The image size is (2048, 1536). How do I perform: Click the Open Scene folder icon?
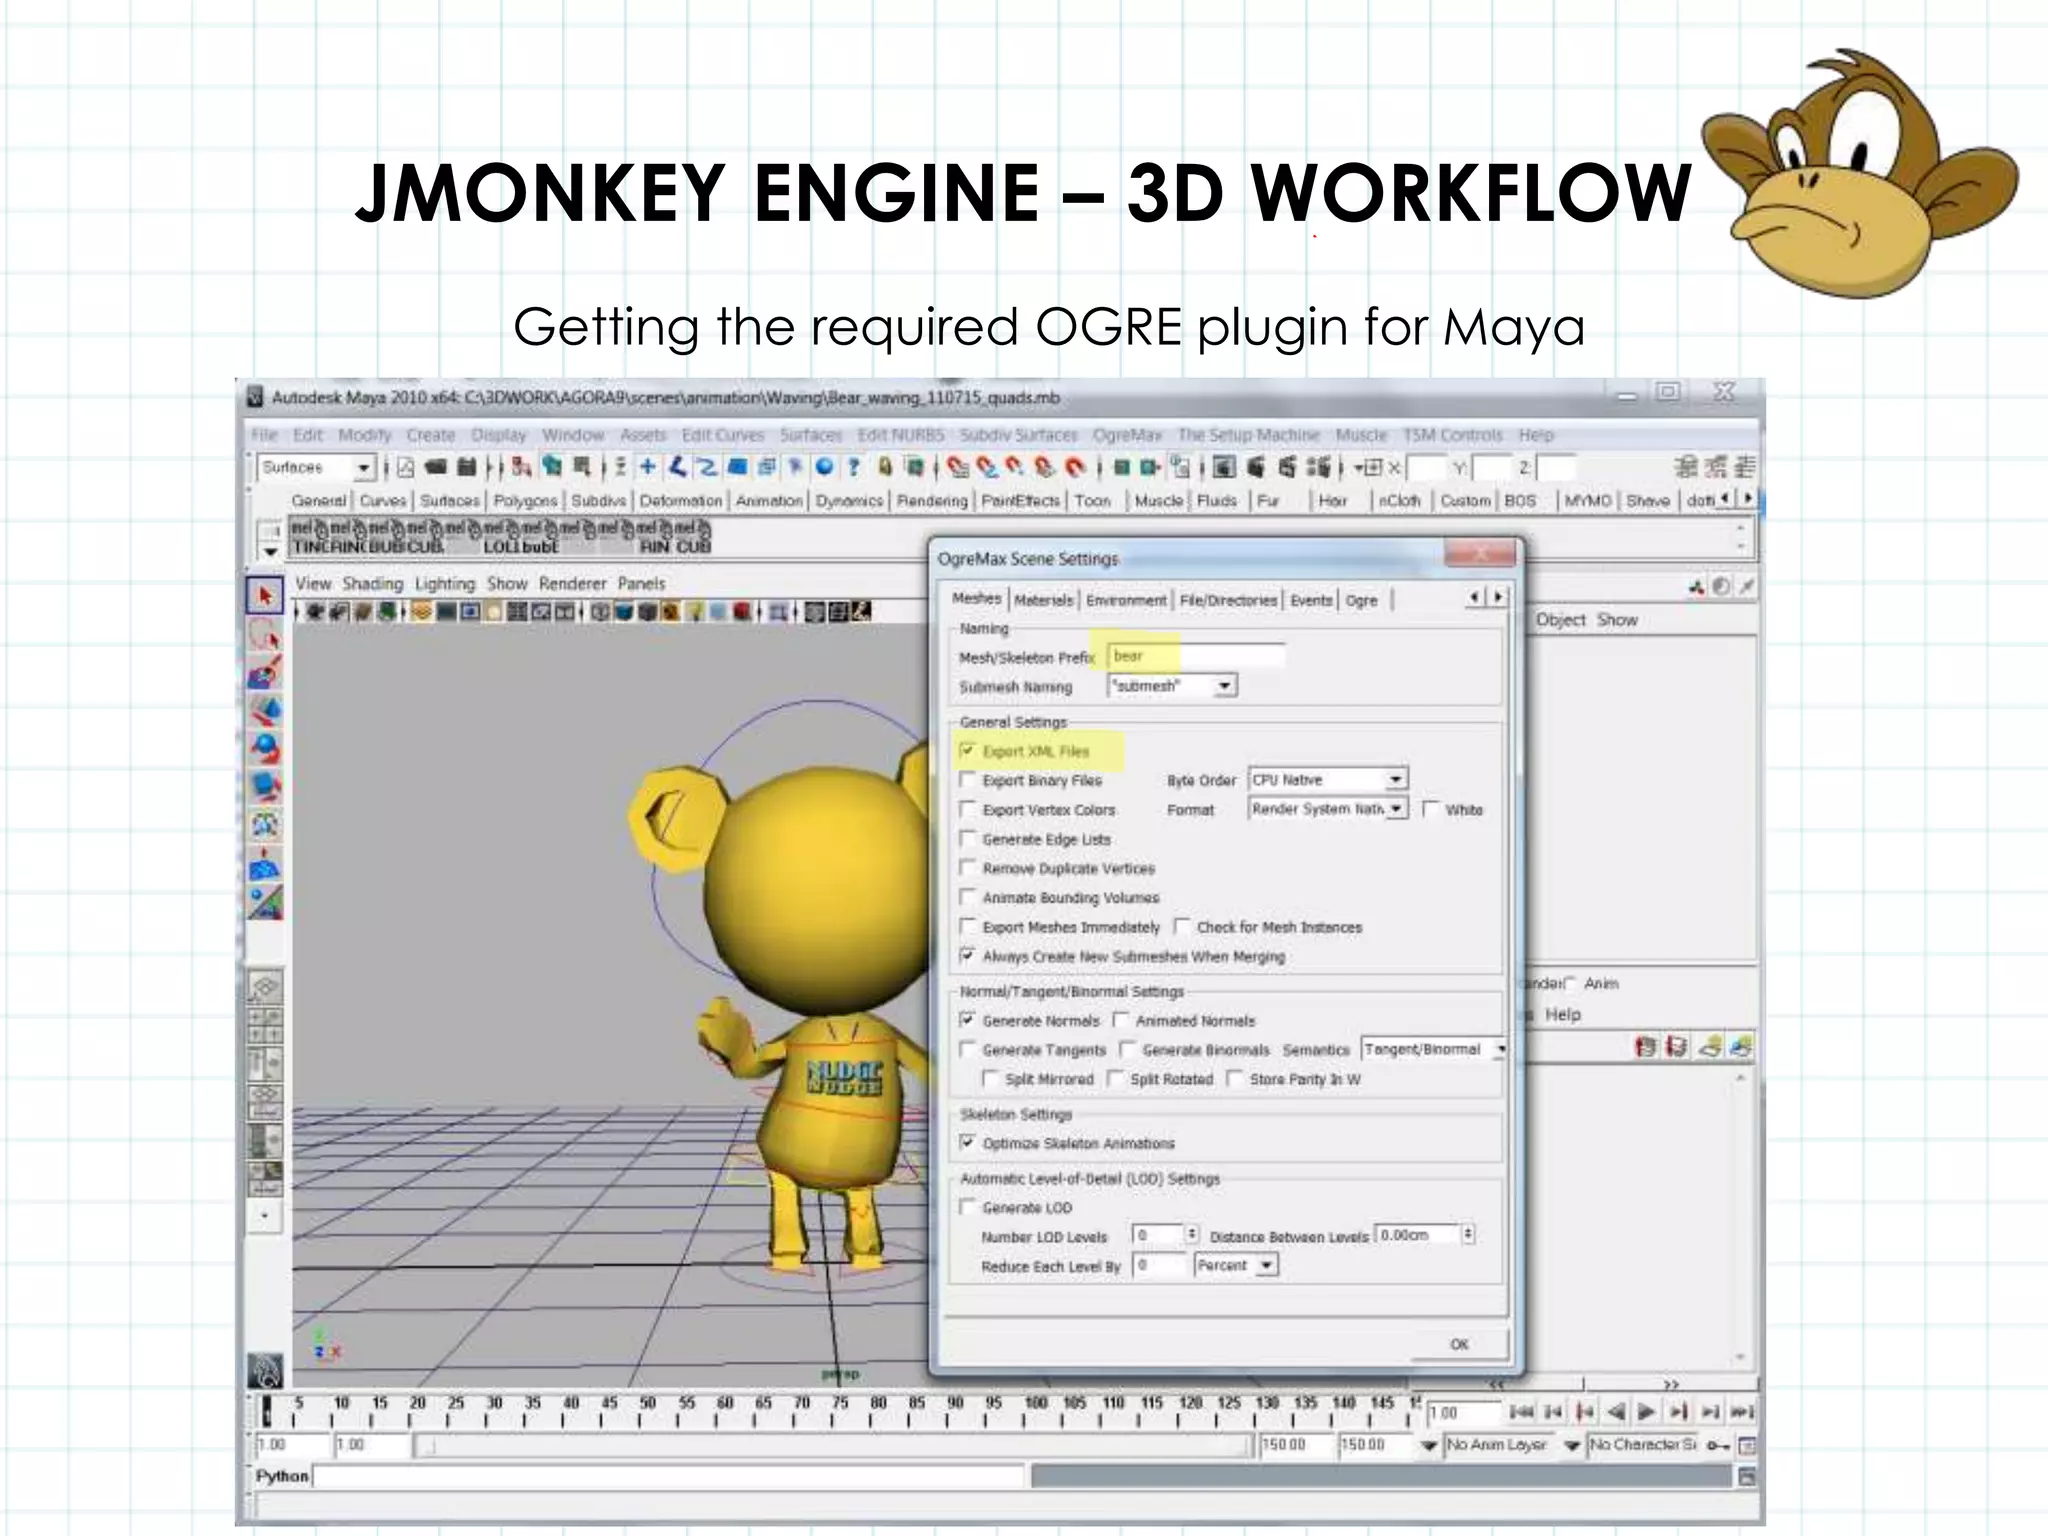[x=435, y=467]
